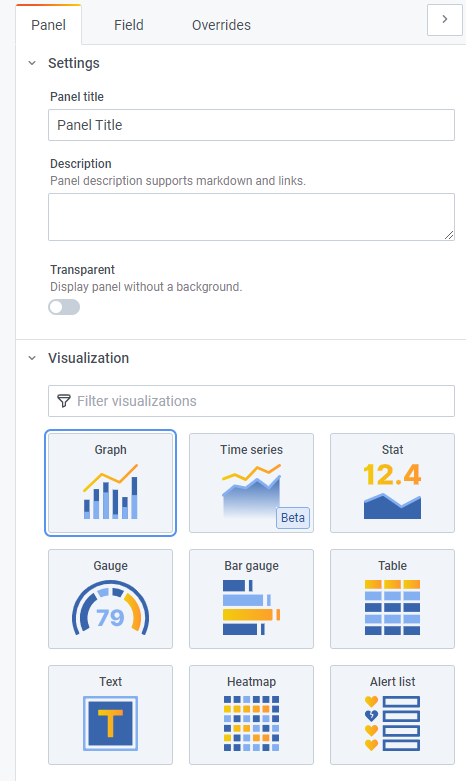Select the Graph visualization
The image size is (466, 781).
pos(111,483)
